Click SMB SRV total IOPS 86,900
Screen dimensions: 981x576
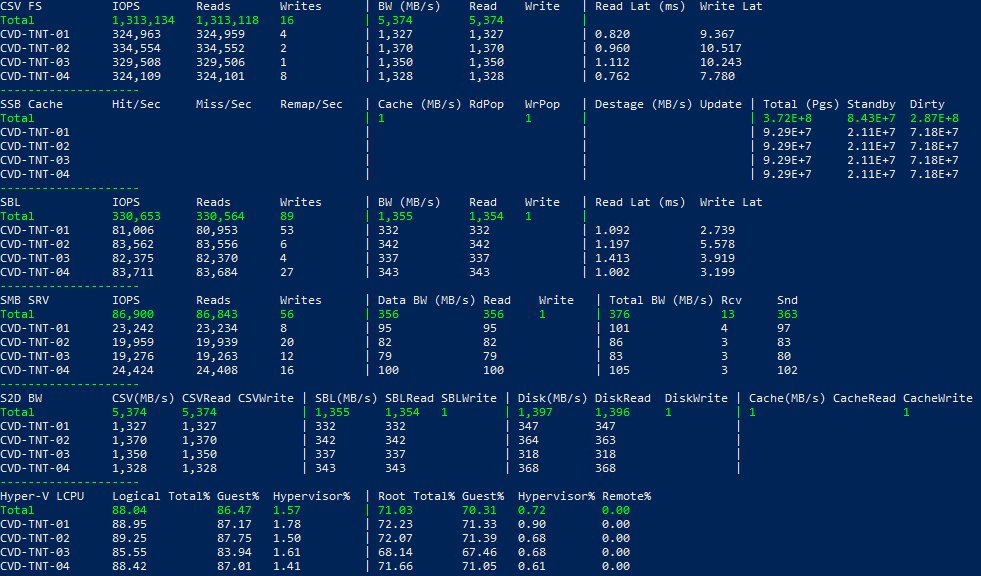click(133, 315)
